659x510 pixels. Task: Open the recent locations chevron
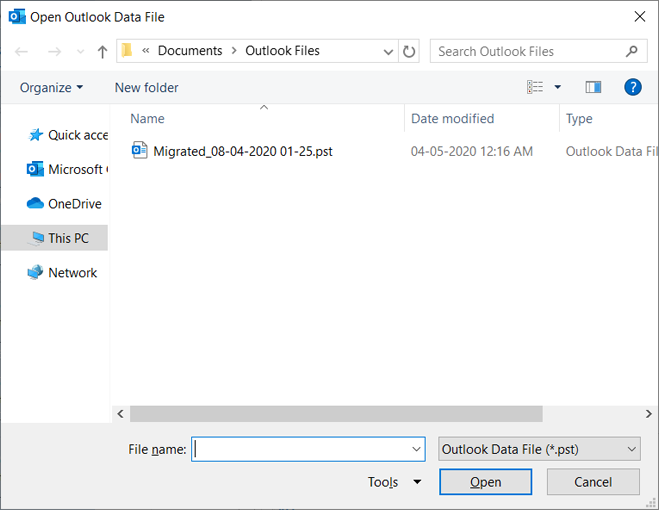pos(80,52)
